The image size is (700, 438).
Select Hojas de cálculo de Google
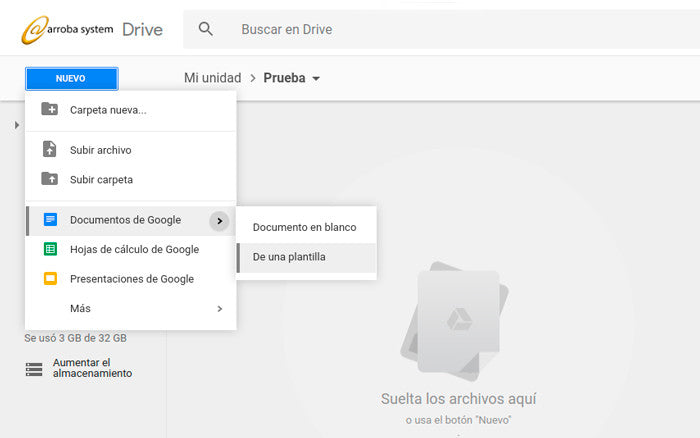131,250
